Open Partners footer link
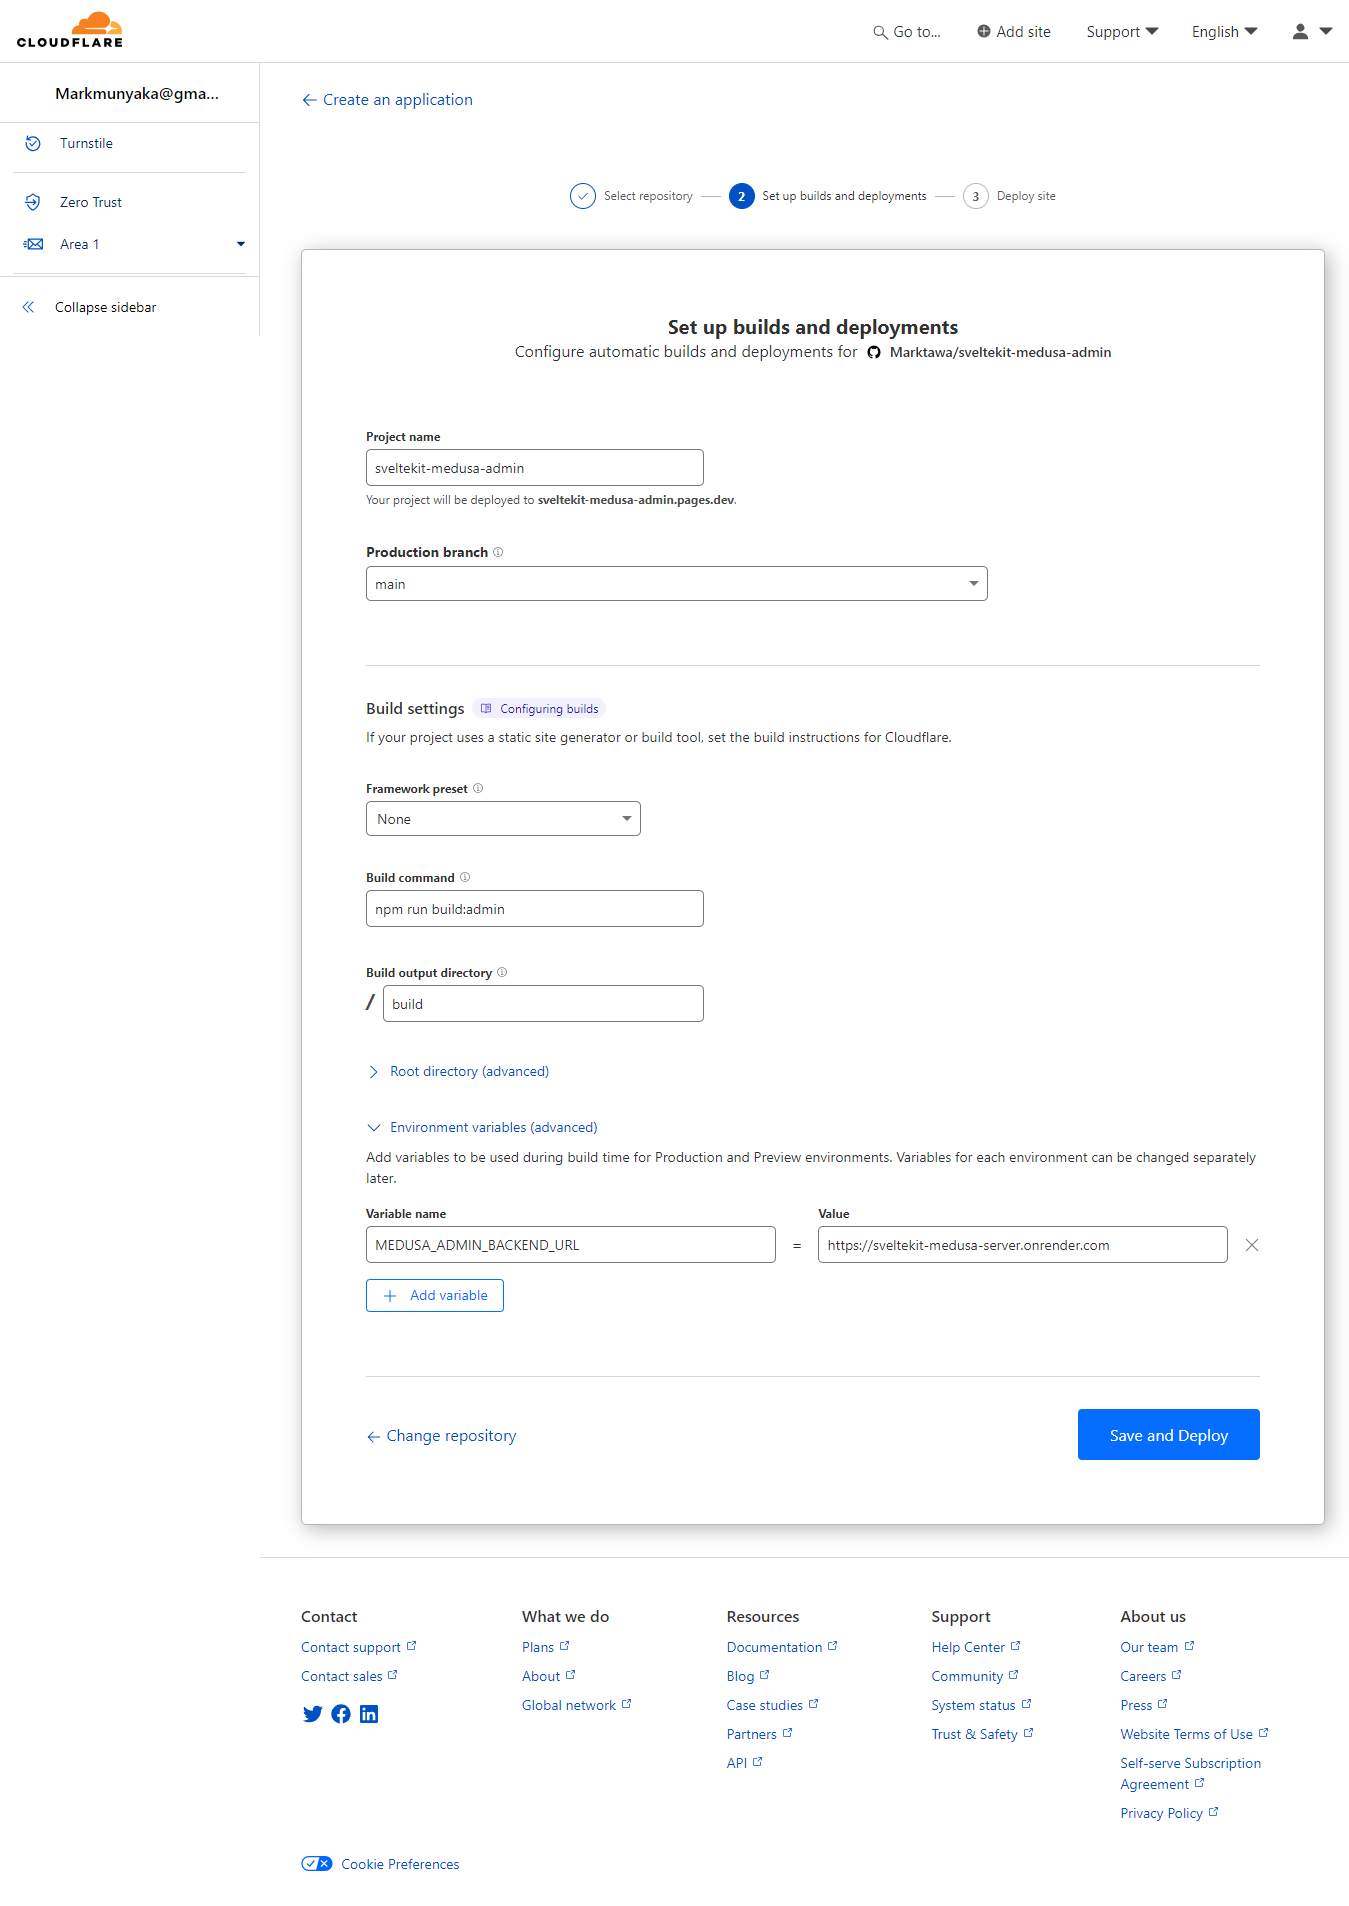The width and height of the screenshot is (1349, 1906). click(759, 1734)
